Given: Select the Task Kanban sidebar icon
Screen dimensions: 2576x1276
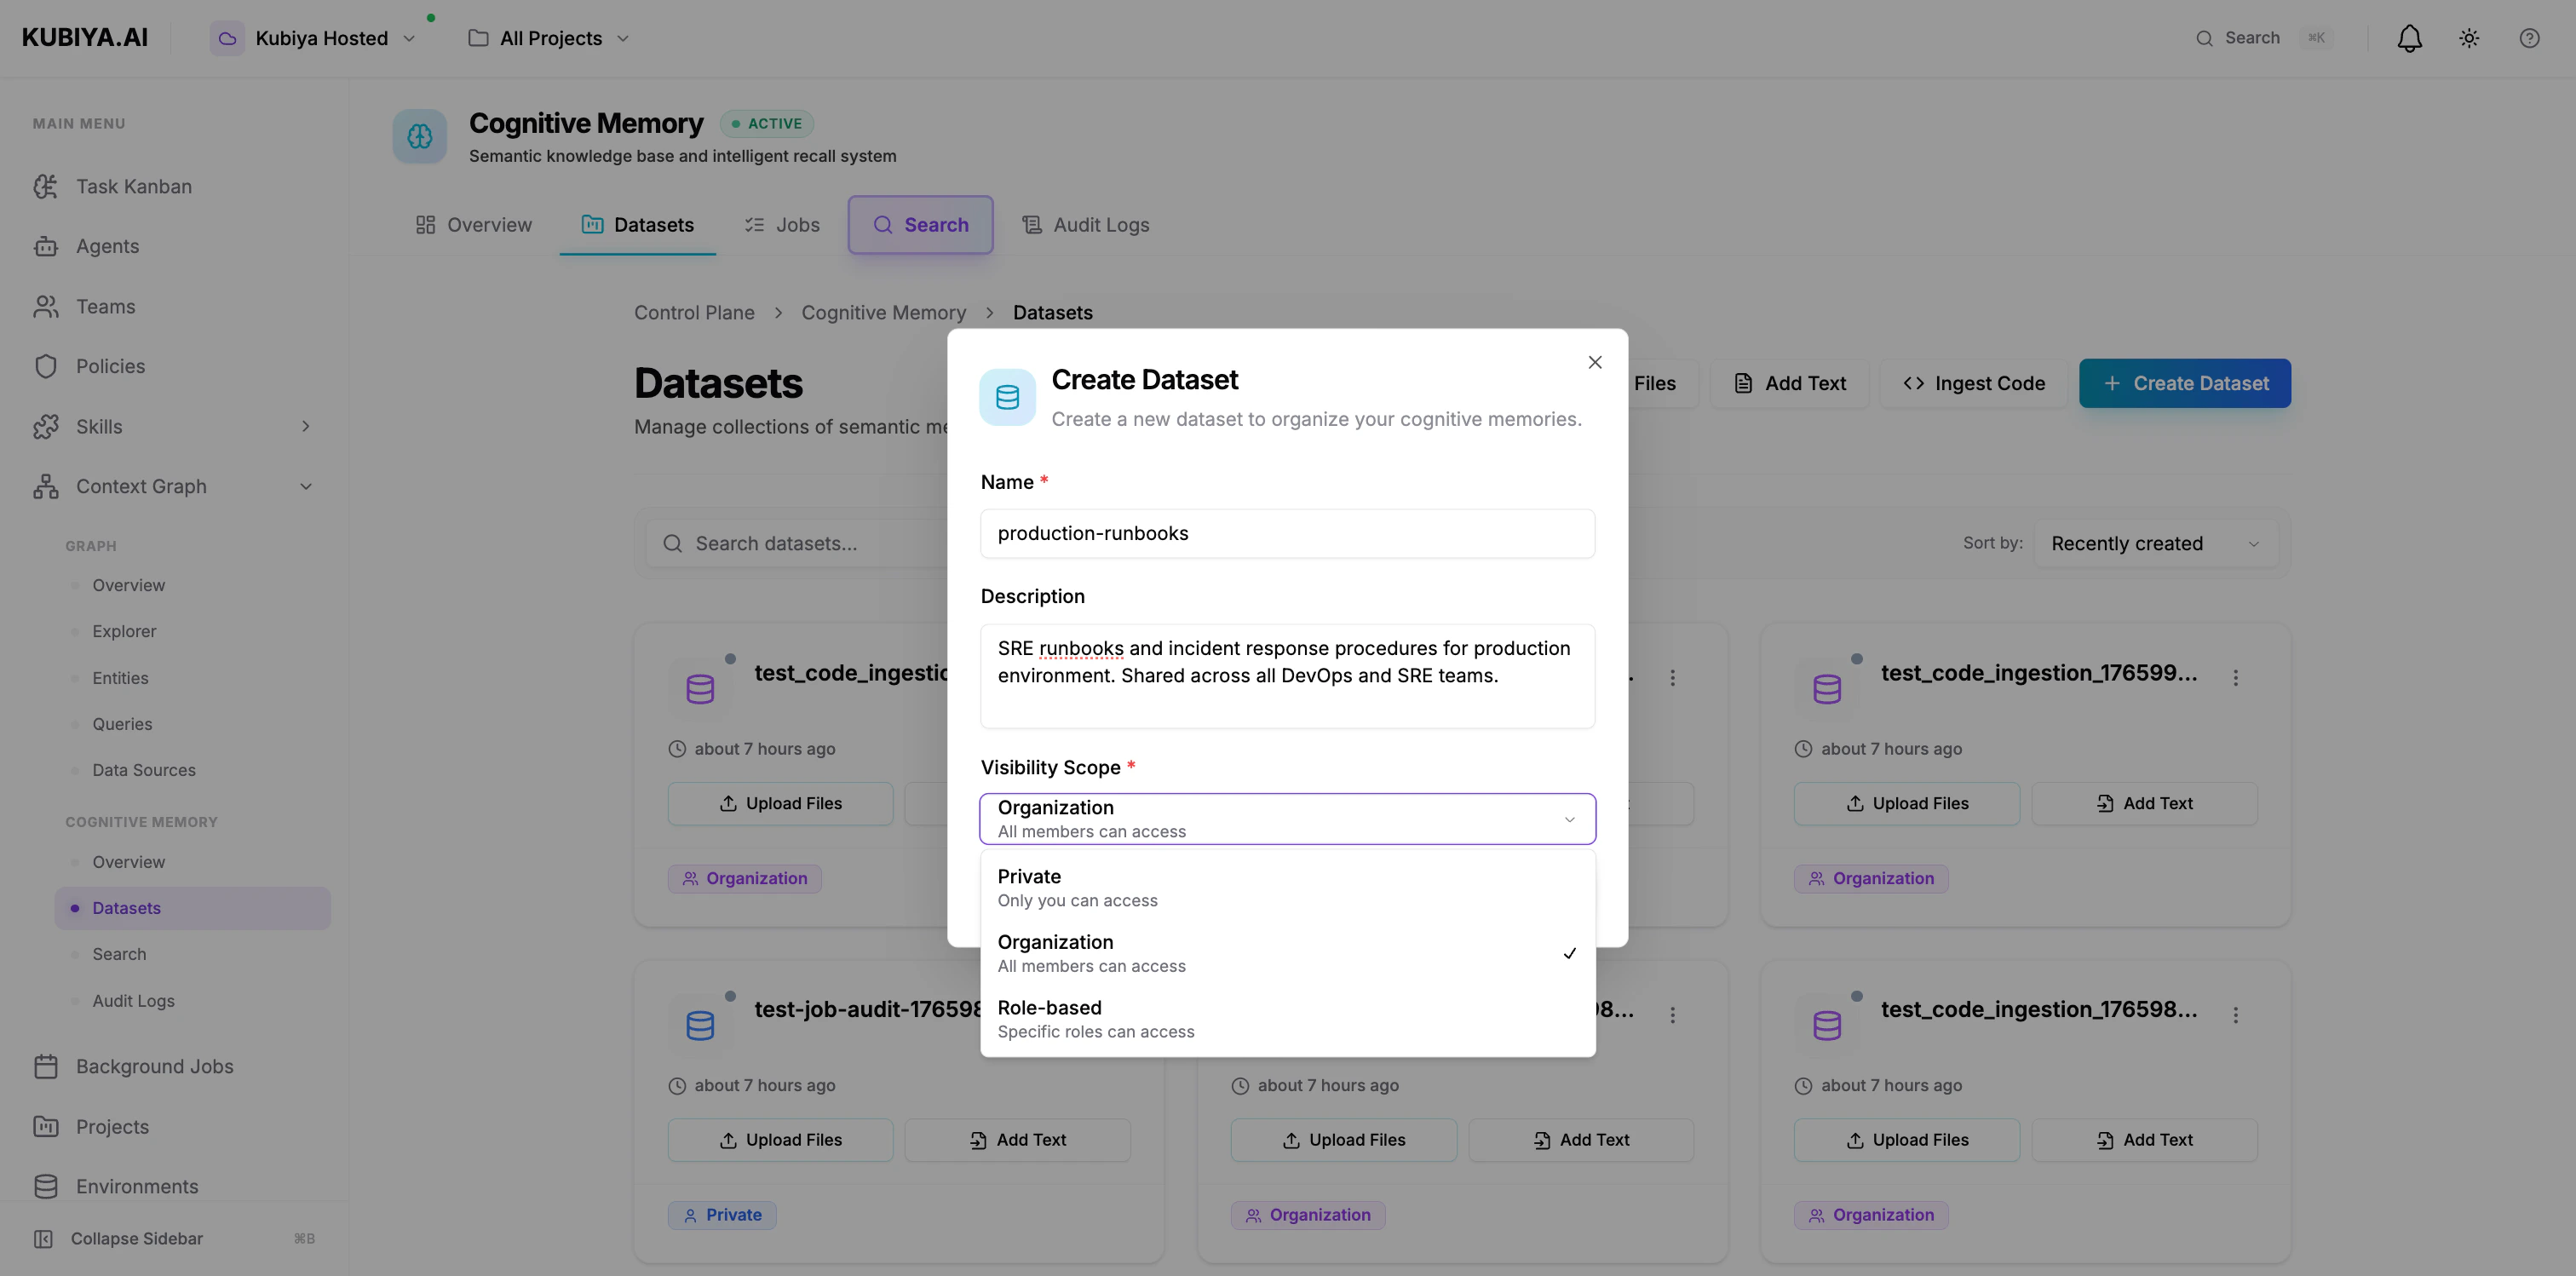Looking at the screenshot, I should point(46,186).
